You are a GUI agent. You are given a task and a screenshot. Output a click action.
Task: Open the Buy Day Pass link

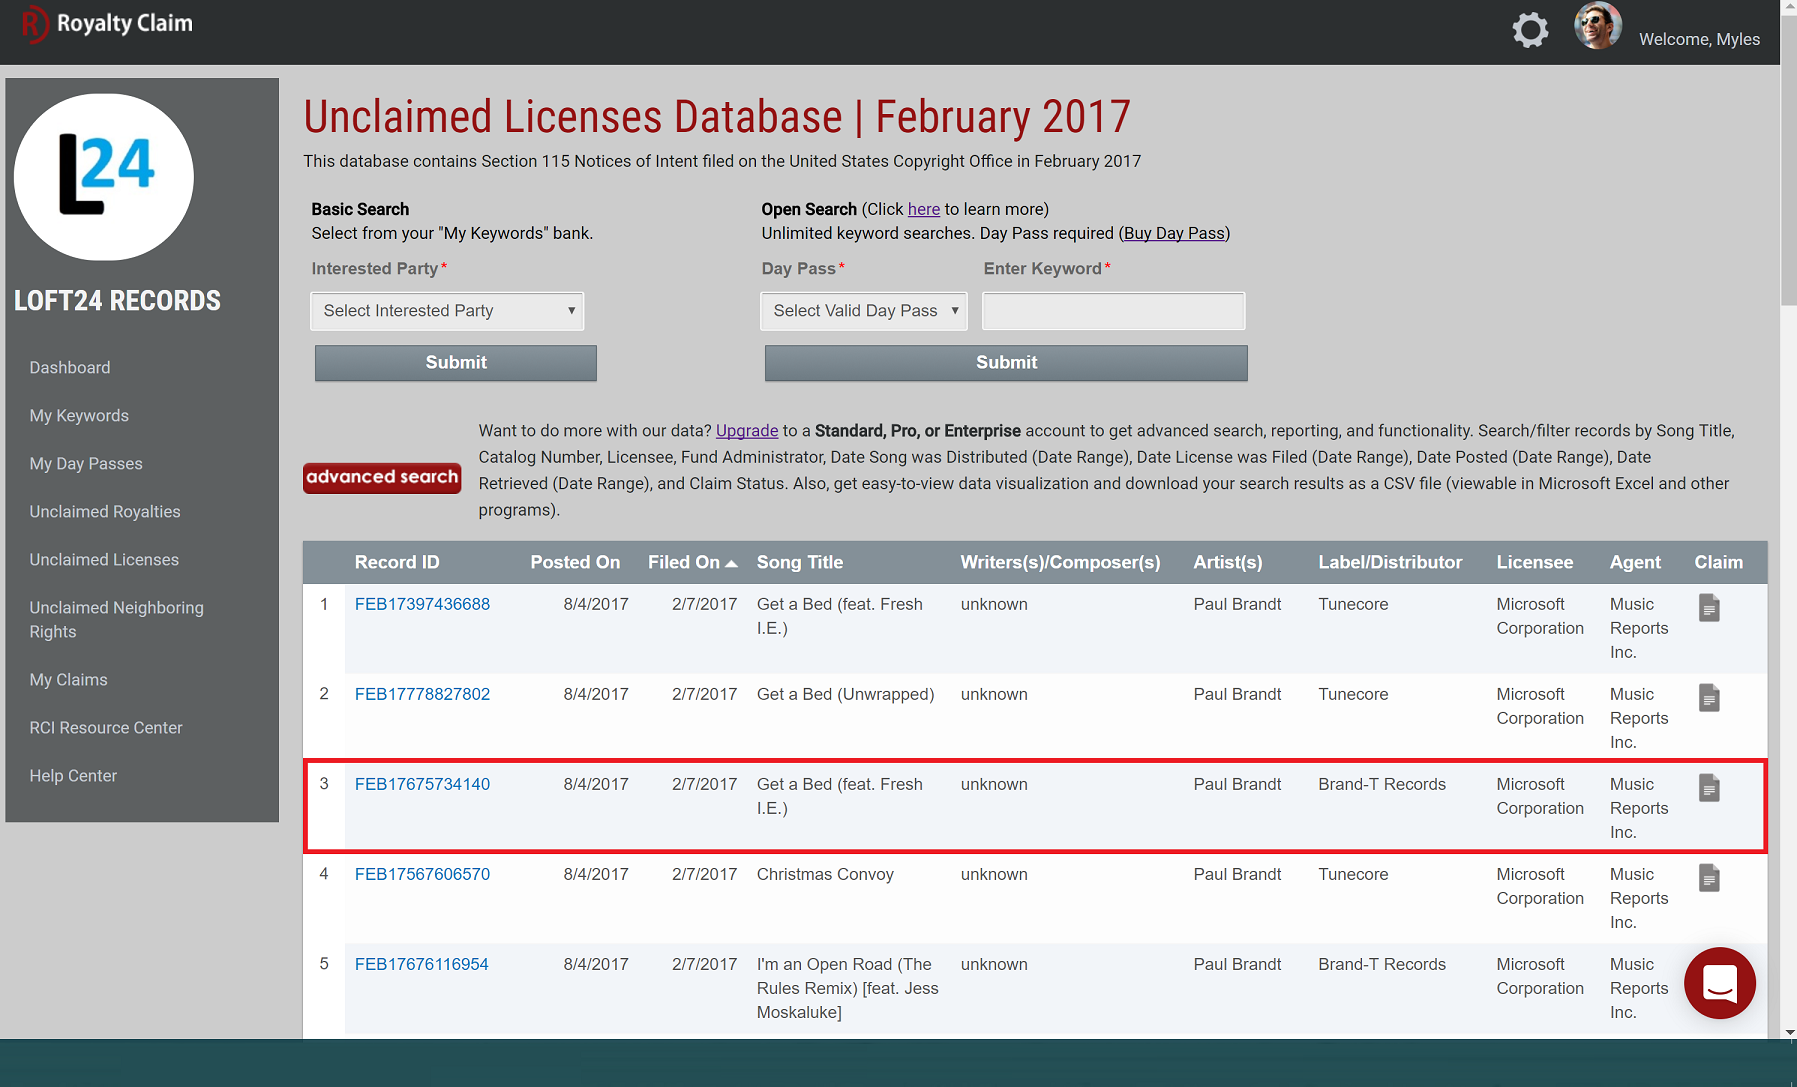pos(1174,233)
